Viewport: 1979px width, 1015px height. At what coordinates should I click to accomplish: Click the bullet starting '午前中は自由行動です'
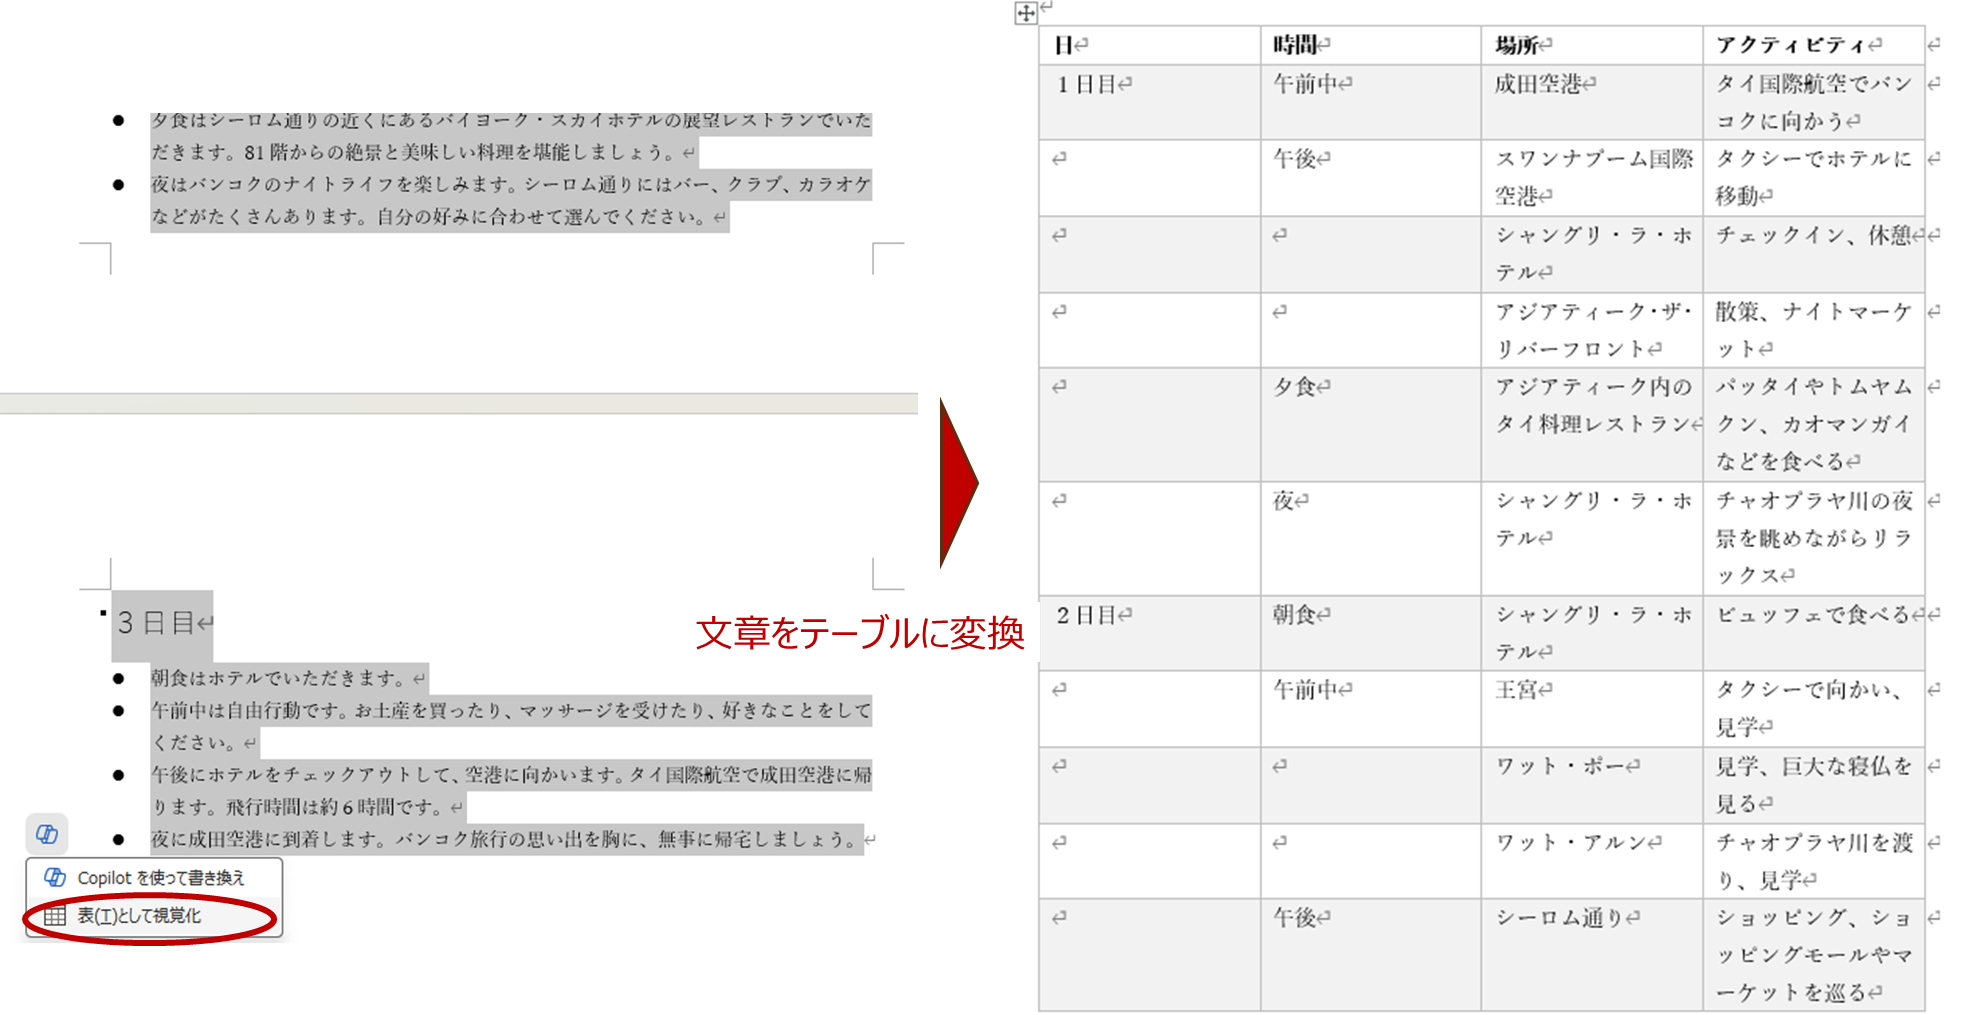coord(511,726)
